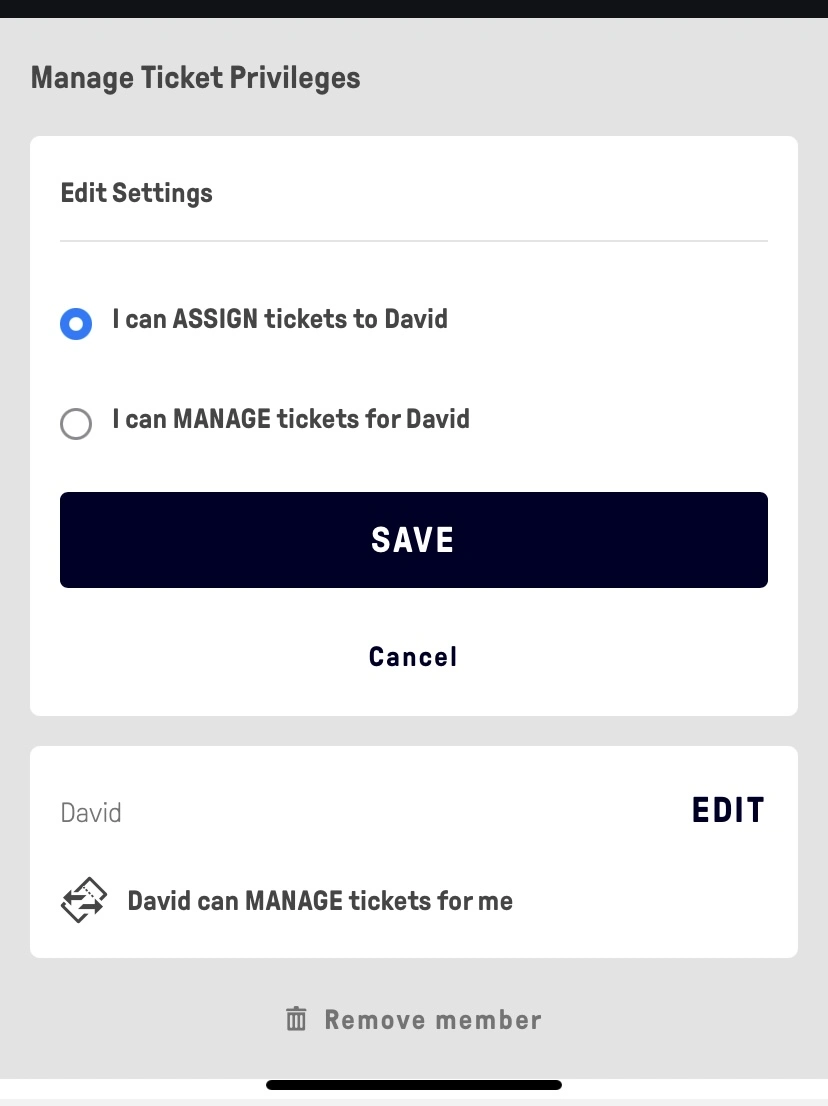This screenshot has height=1106, width=828.
Task: Tap the dark status bar at top
Action: 414,8
